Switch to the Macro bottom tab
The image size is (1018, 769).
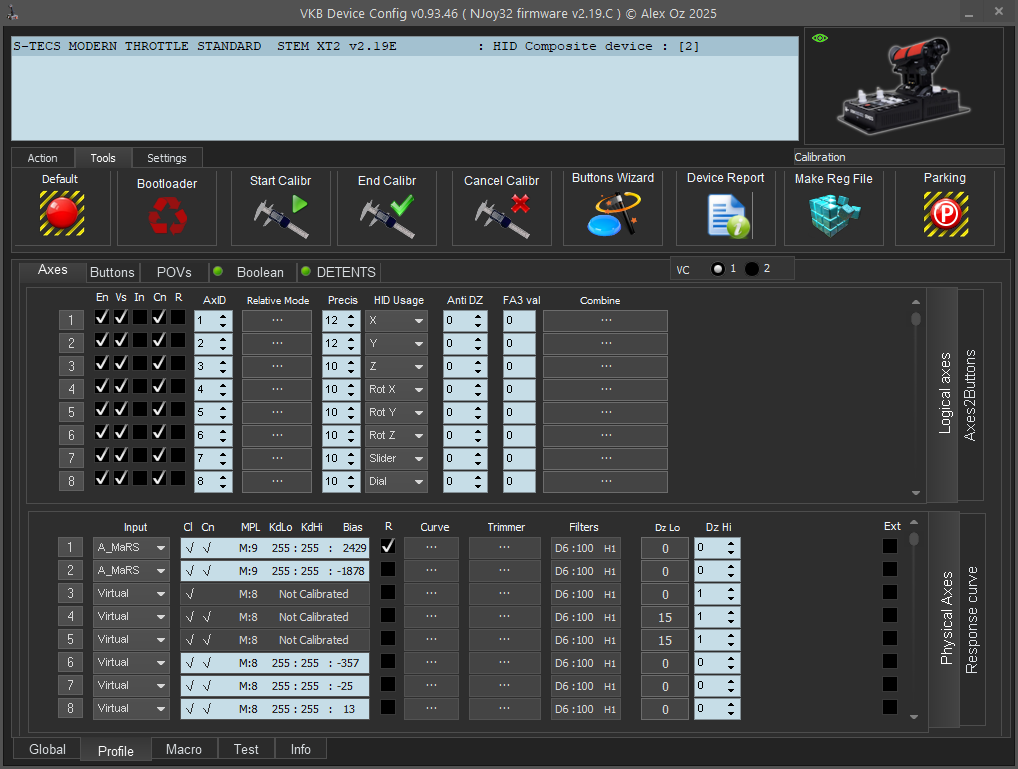(184, 749)
